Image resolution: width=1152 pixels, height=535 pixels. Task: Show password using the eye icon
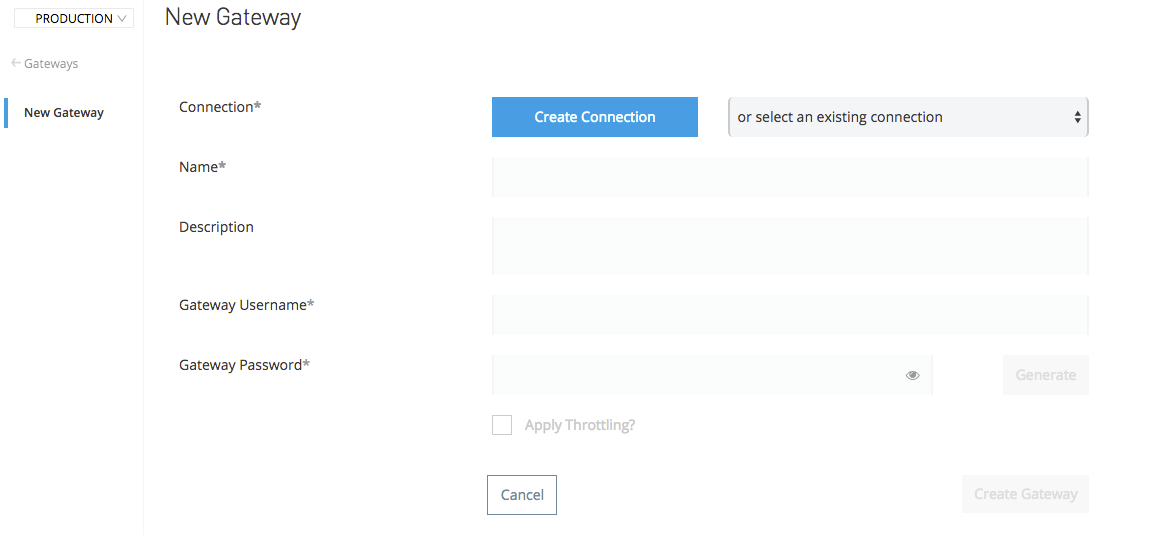point(912,376)
